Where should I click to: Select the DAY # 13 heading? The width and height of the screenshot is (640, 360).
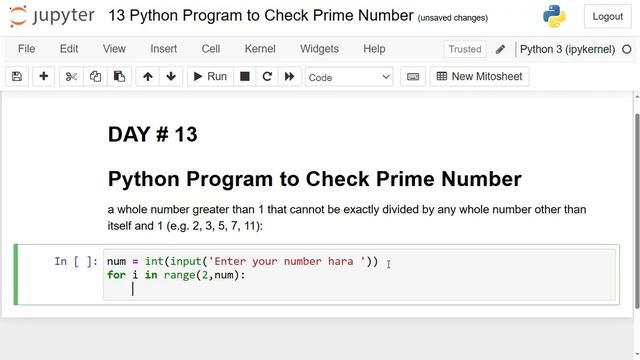[153, 134]
